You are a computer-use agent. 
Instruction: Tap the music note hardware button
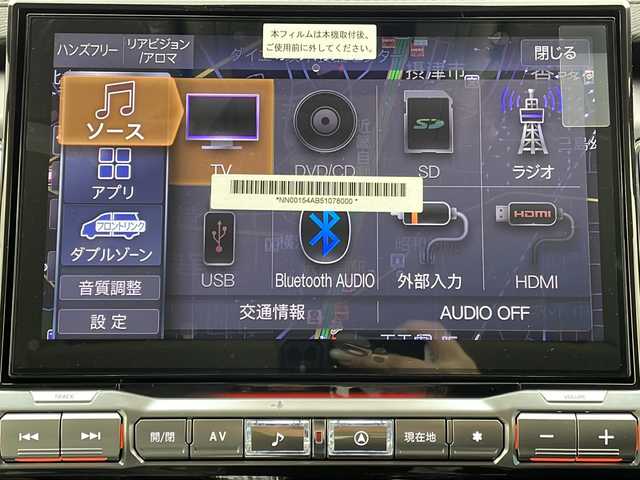point(278,438)
